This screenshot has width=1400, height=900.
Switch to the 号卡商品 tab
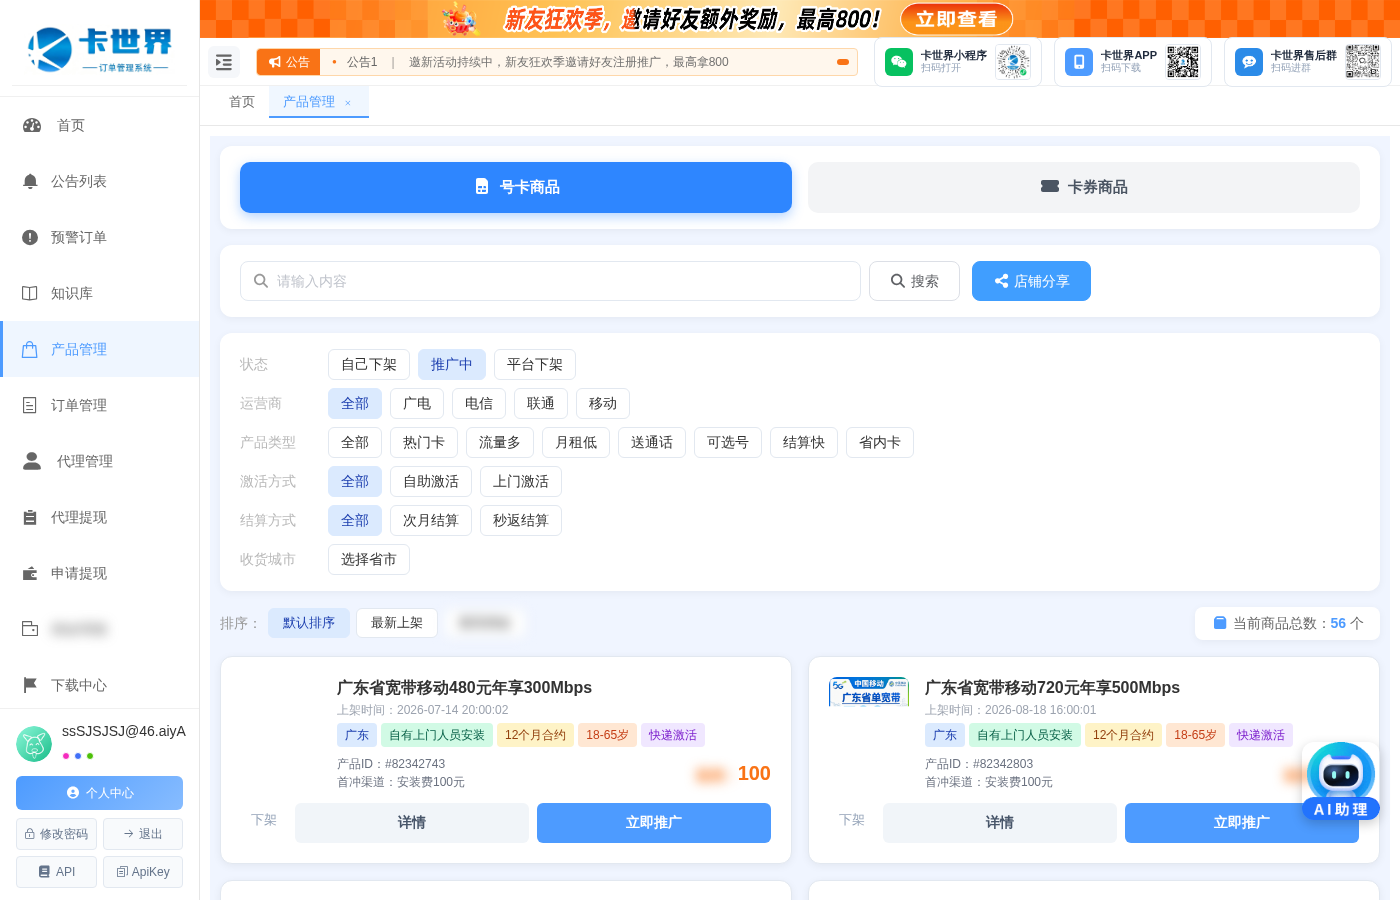coord(516,187)
